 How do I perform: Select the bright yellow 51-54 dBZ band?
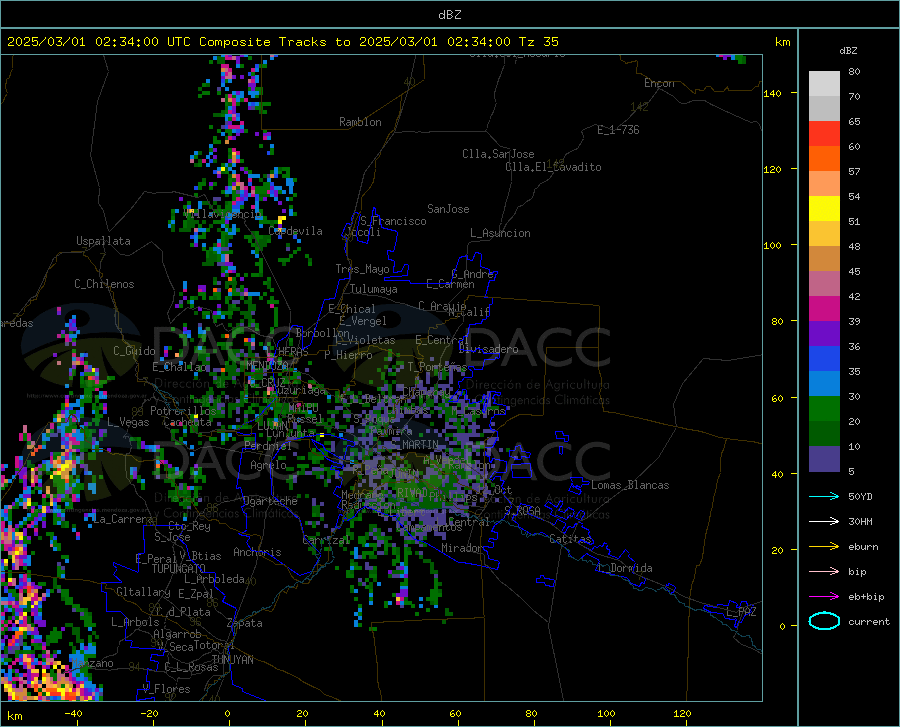tap(824, 209)
